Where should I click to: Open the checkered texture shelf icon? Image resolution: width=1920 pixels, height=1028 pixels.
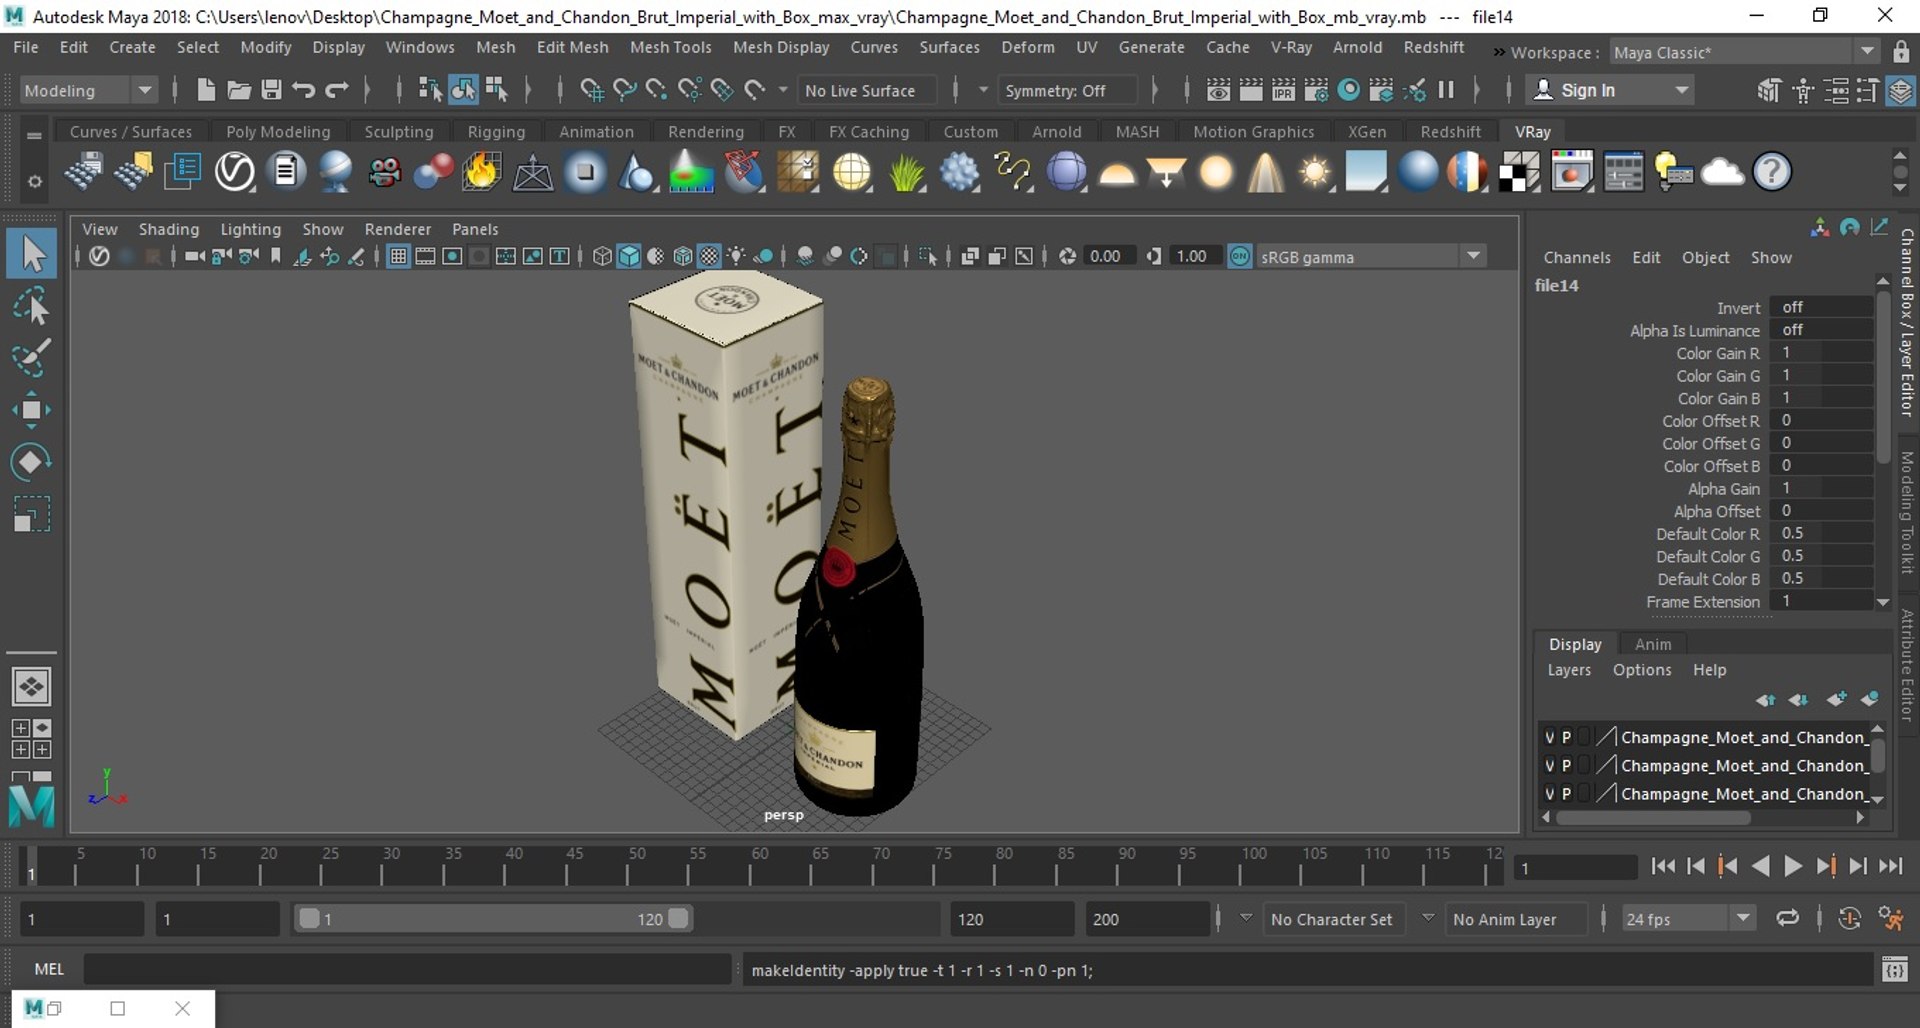coord(1520,172)
